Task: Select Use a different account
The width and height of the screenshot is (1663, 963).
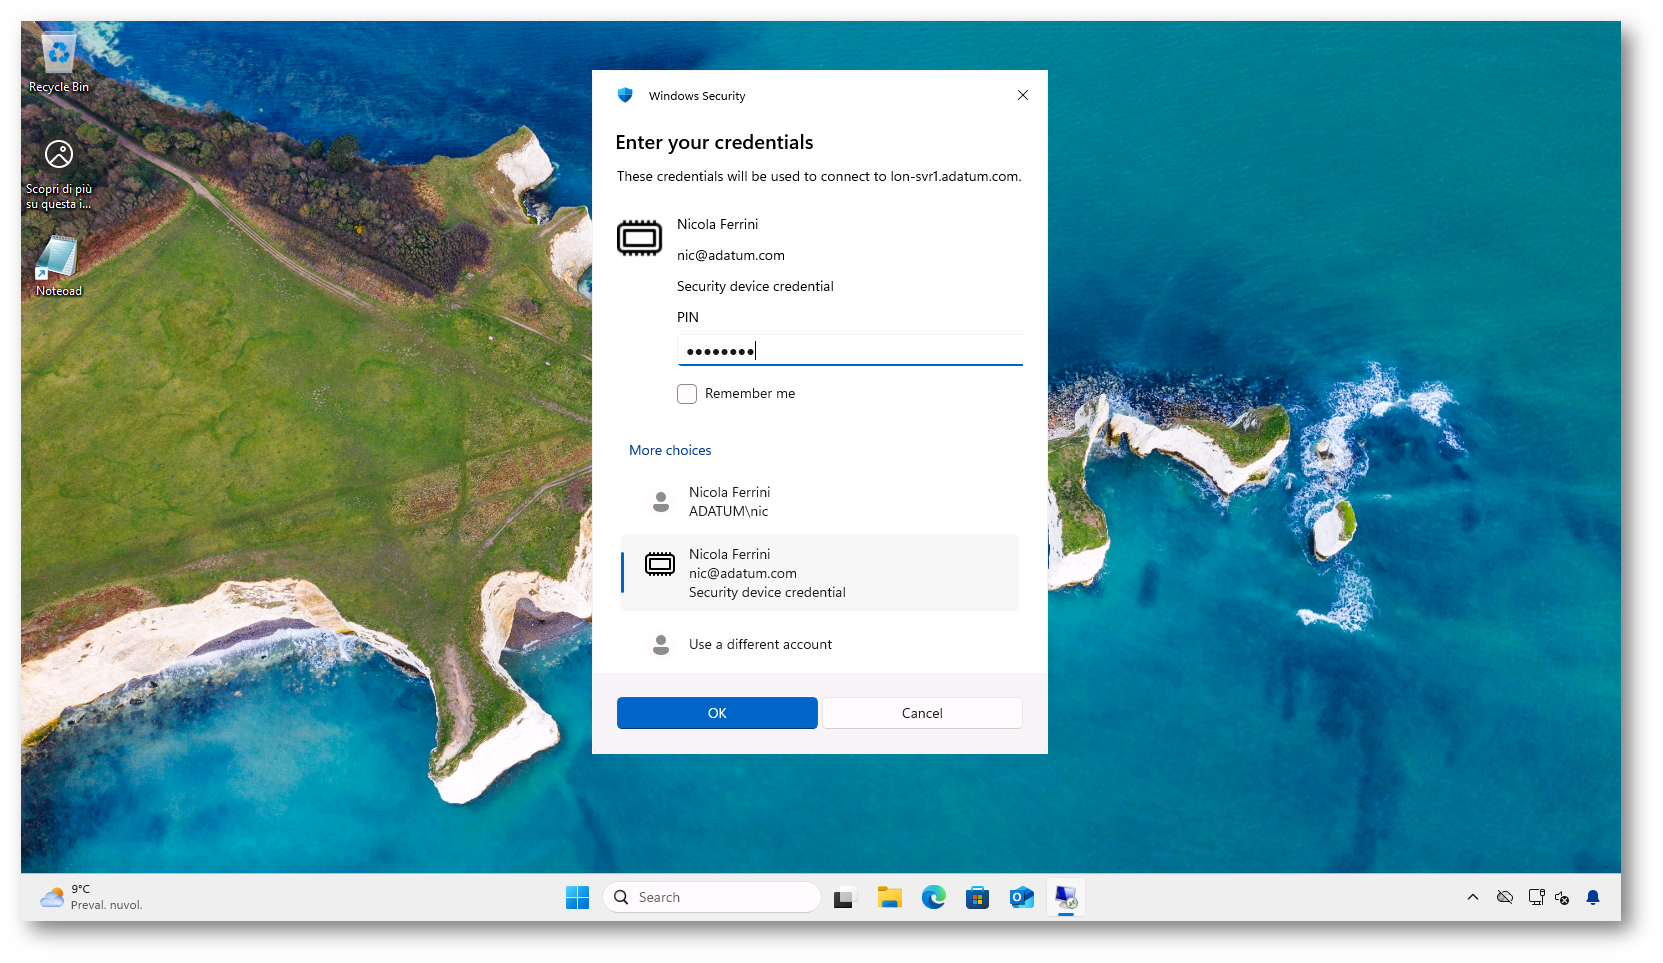Action: [760, 645]
